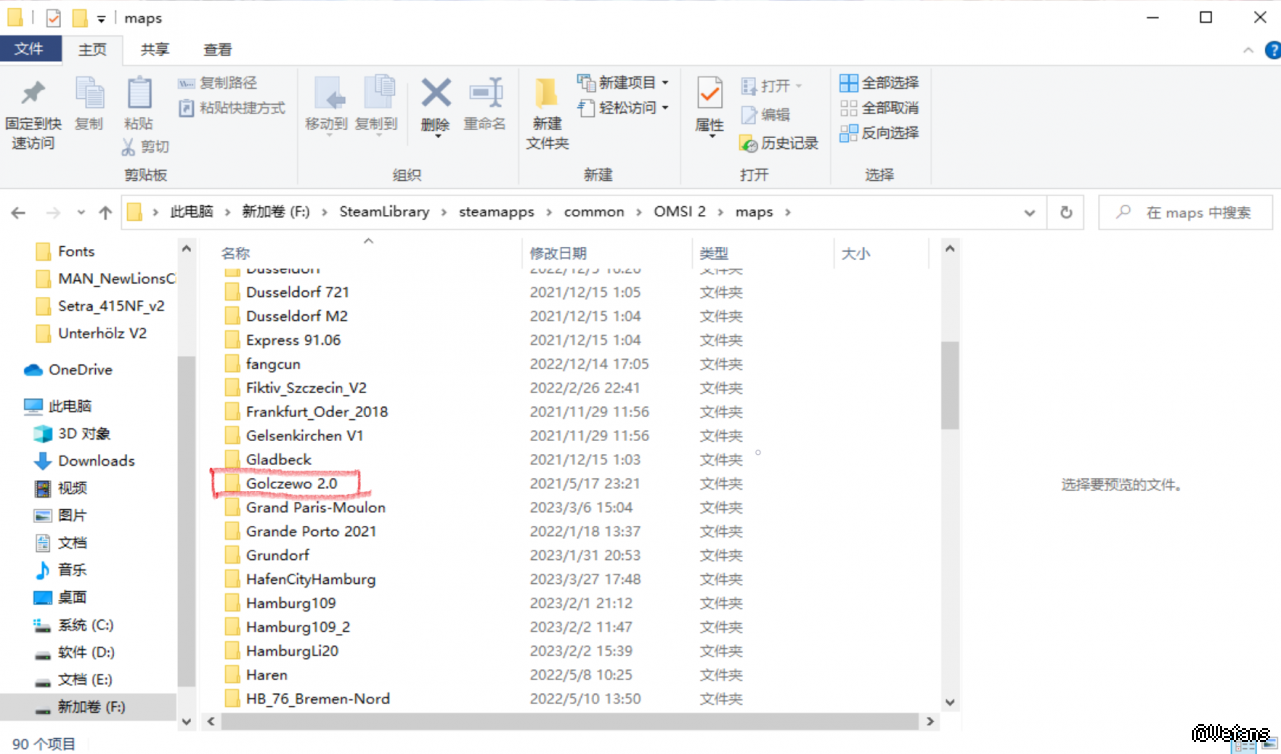
Task: Open the Help question mark button
Action: pos(1271,50)
